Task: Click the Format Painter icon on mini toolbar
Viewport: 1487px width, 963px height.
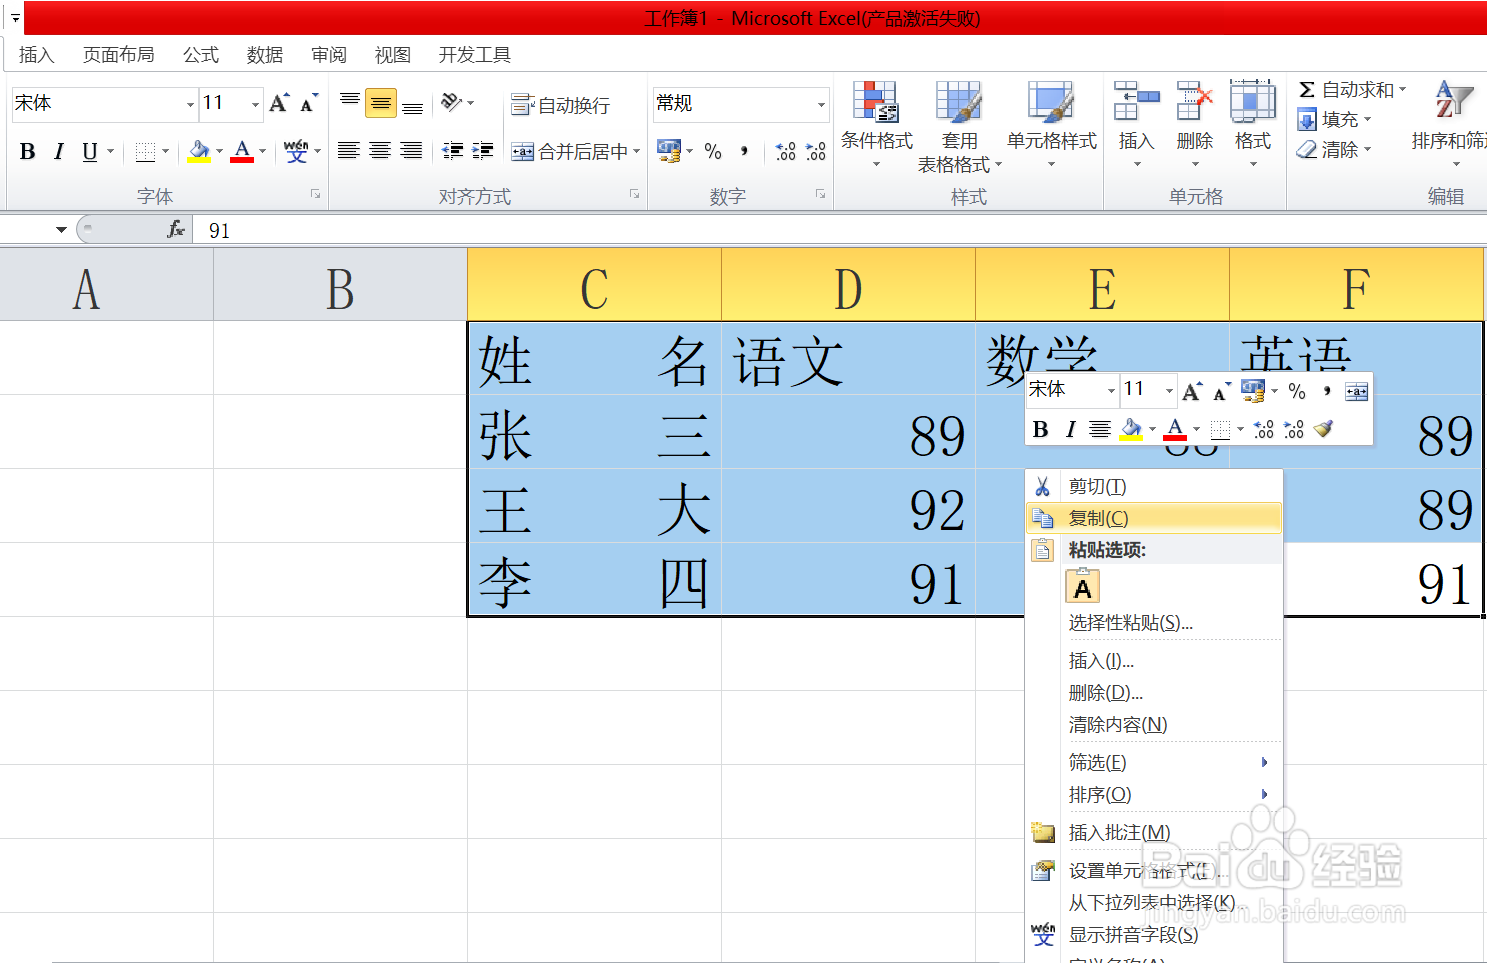Action: 1322,428
